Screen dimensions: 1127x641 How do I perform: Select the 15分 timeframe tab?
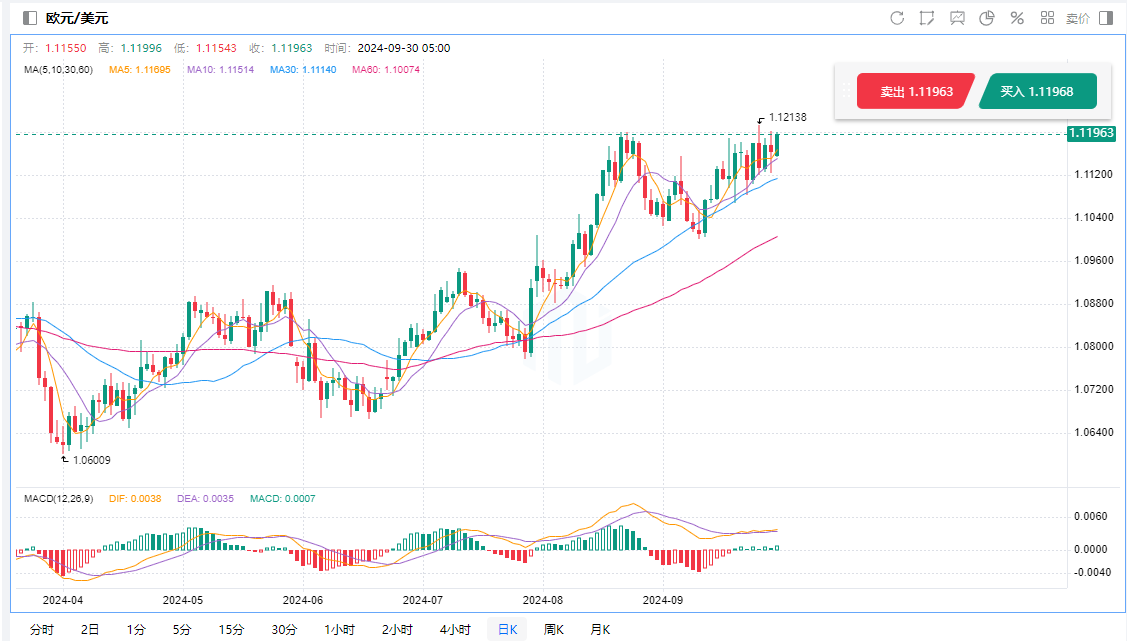click(x=231, y=629)
